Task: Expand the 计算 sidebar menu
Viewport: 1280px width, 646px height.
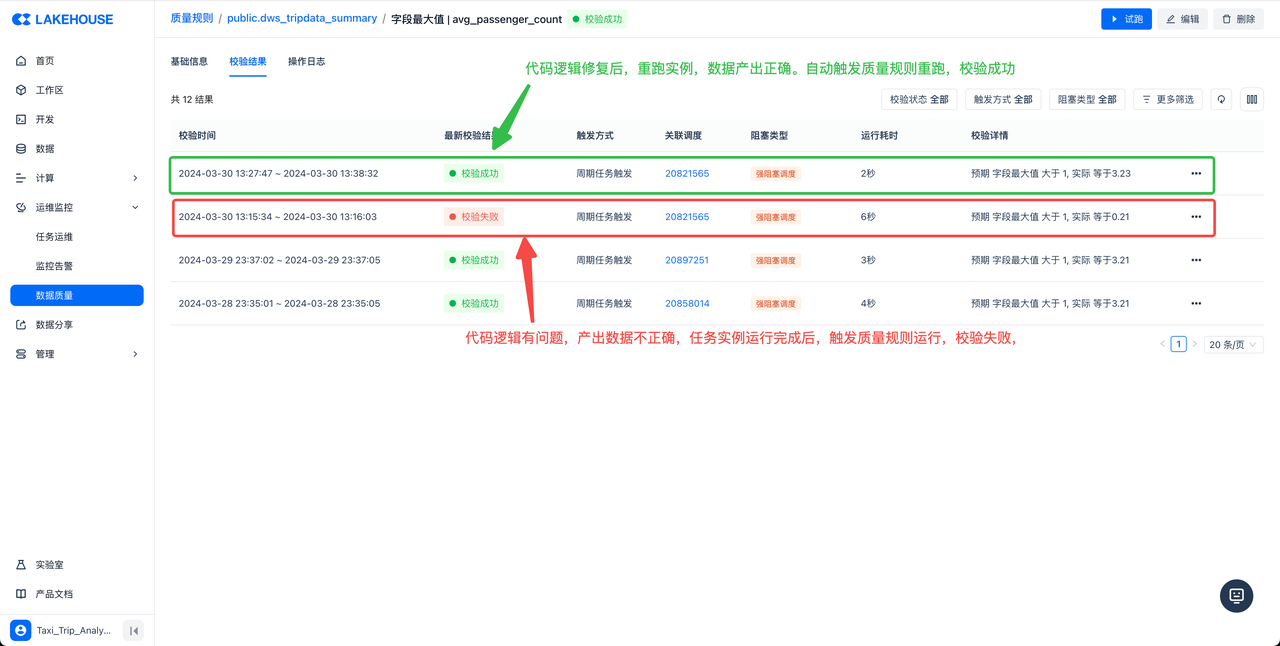Action: pyautogui.click(x=135, y=178)
